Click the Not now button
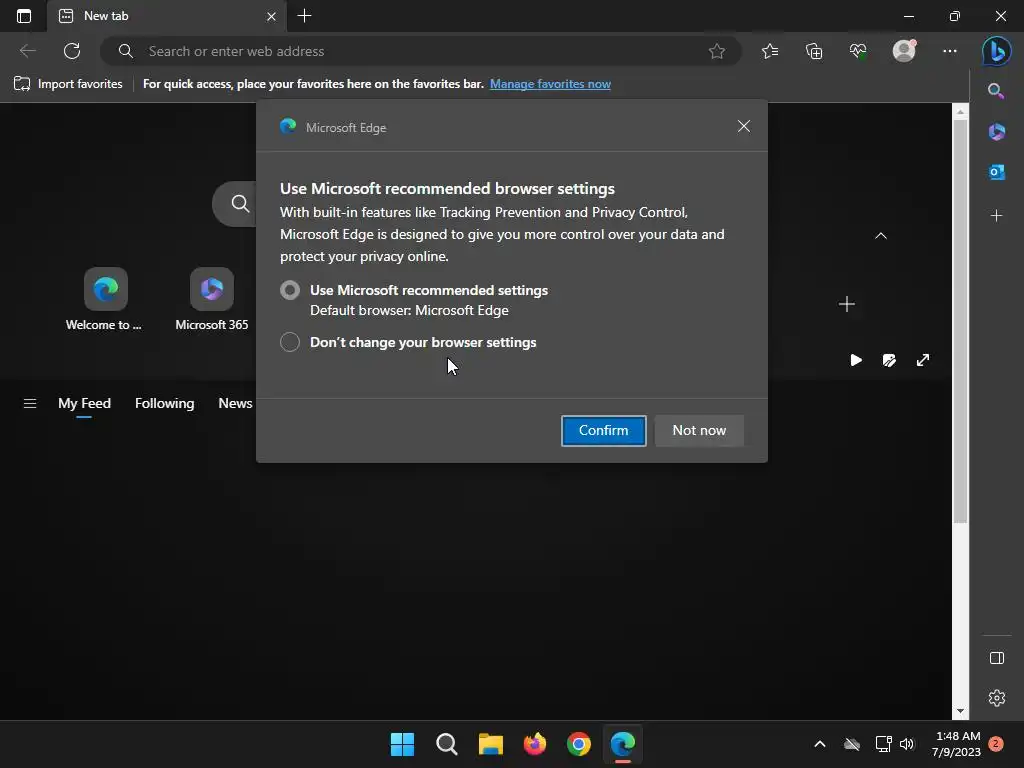This screenshot has width=1024, height=768. 699,430
